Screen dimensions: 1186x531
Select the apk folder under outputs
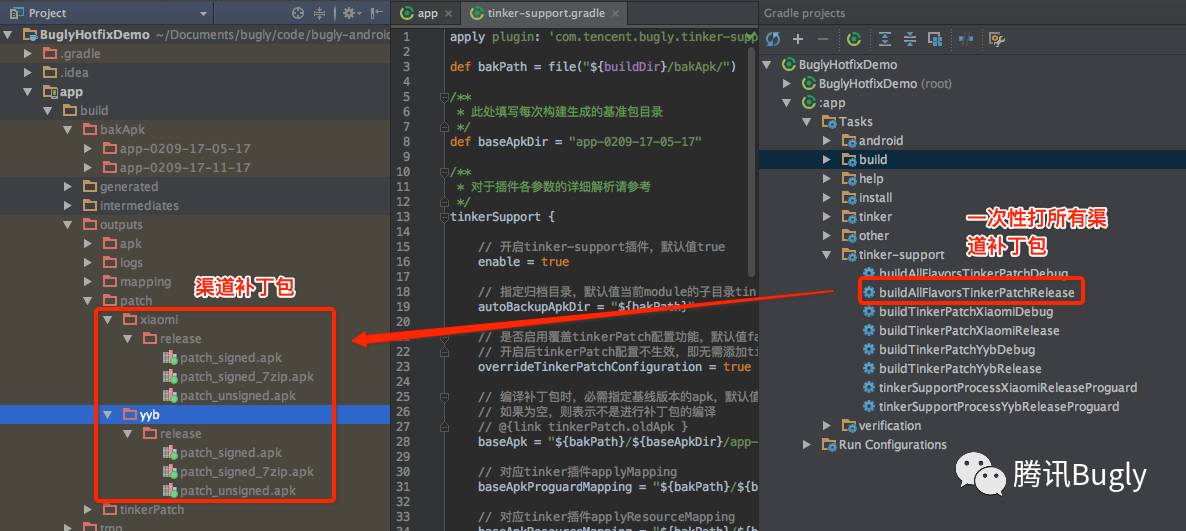click(123, 244)
